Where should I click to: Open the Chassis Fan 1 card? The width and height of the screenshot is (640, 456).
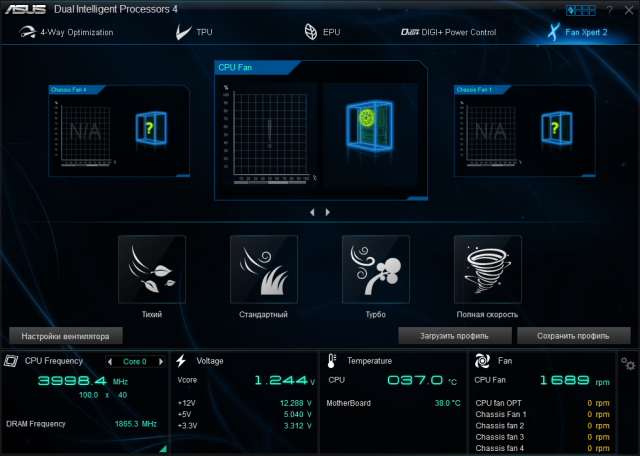[x=524, y=131]
